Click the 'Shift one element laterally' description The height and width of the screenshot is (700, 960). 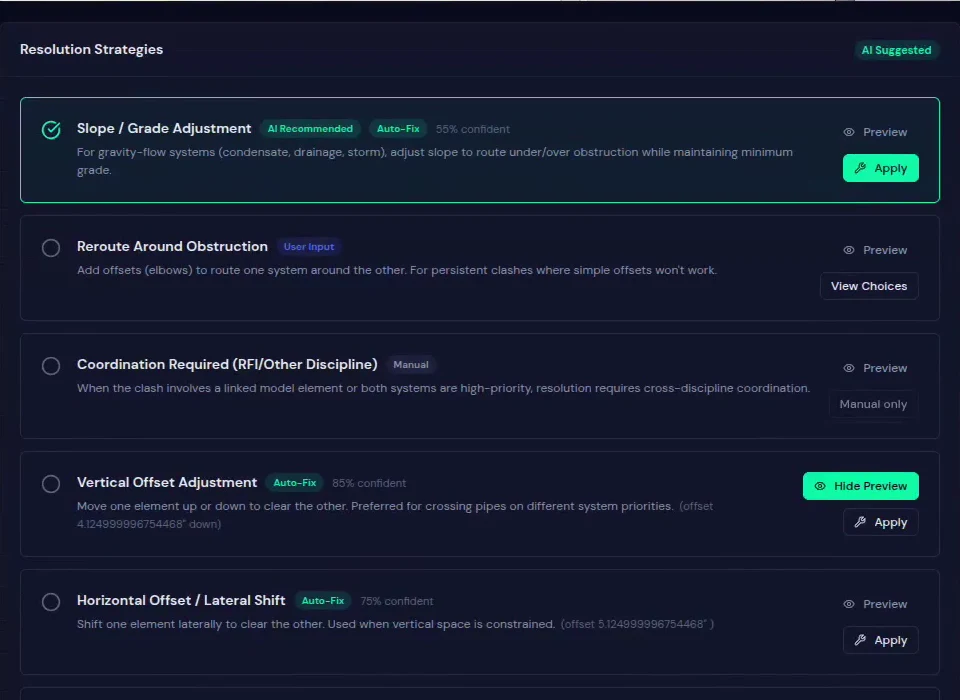pyautogui.click(x=316, y=624)
